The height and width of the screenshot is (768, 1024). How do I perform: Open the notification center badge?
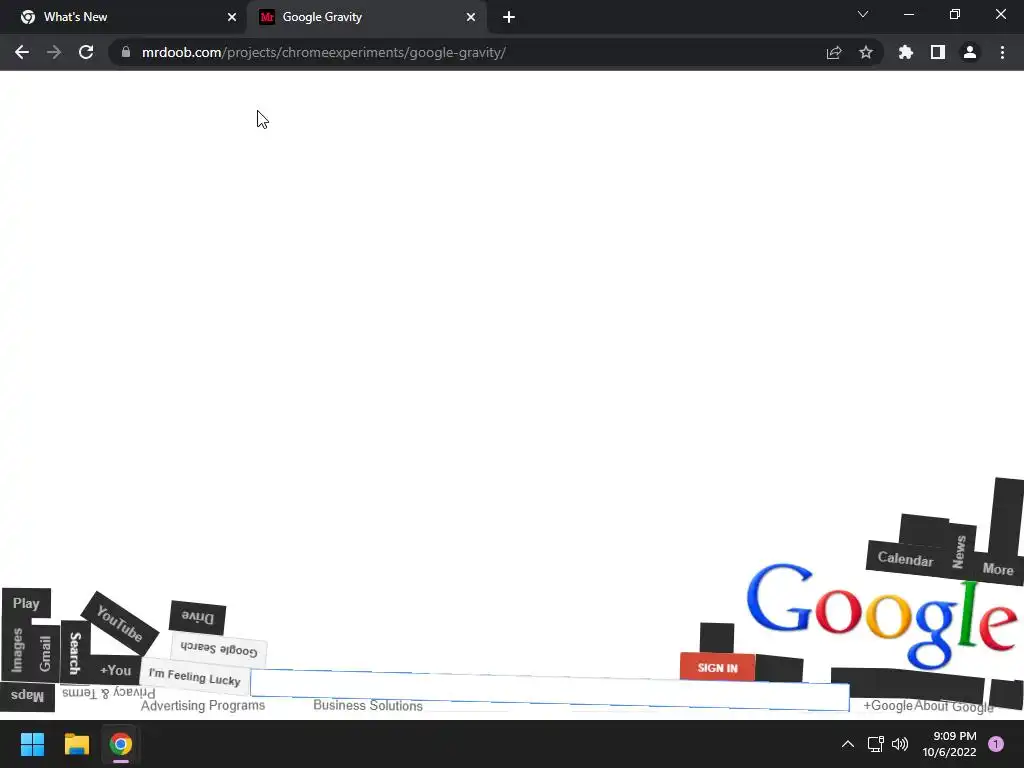(995, 744)
